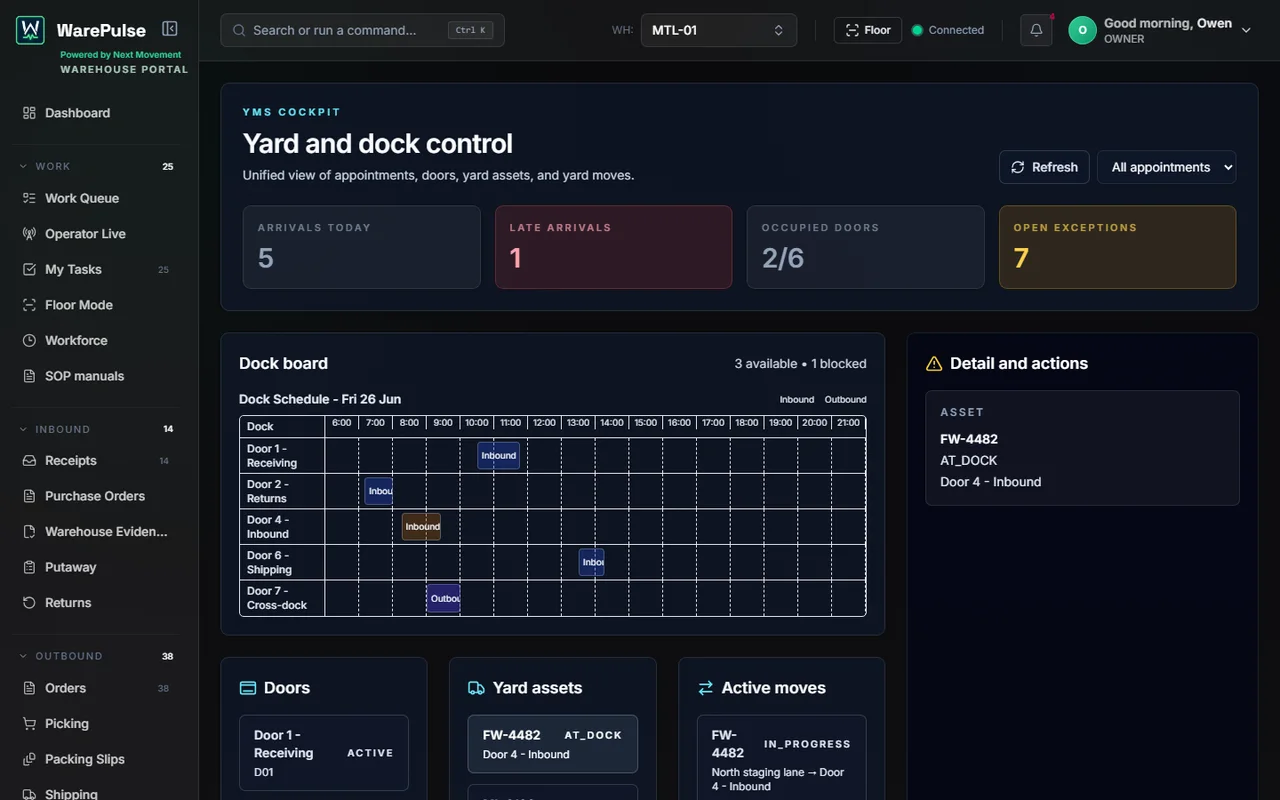
Task: Click the Receipts inbox icon
Action: 29,461
